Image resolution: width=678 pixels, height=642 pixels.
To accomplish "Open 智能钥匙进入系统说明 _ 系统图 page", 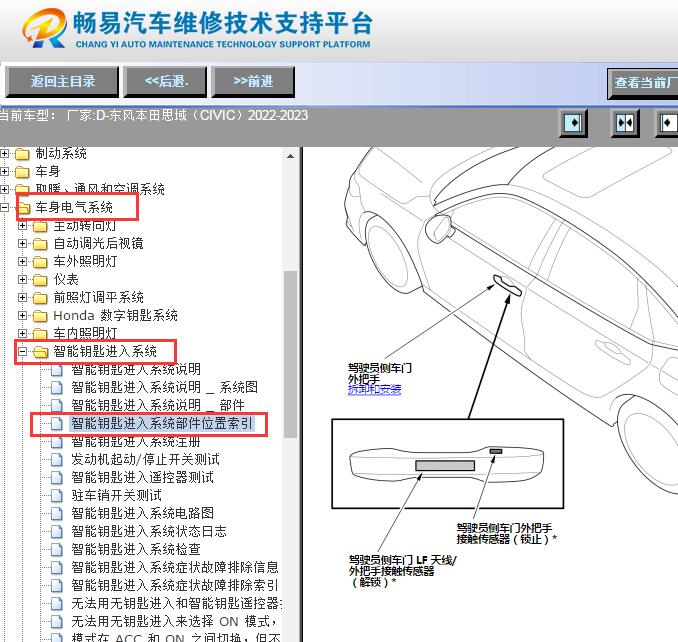I will [164, 387].
